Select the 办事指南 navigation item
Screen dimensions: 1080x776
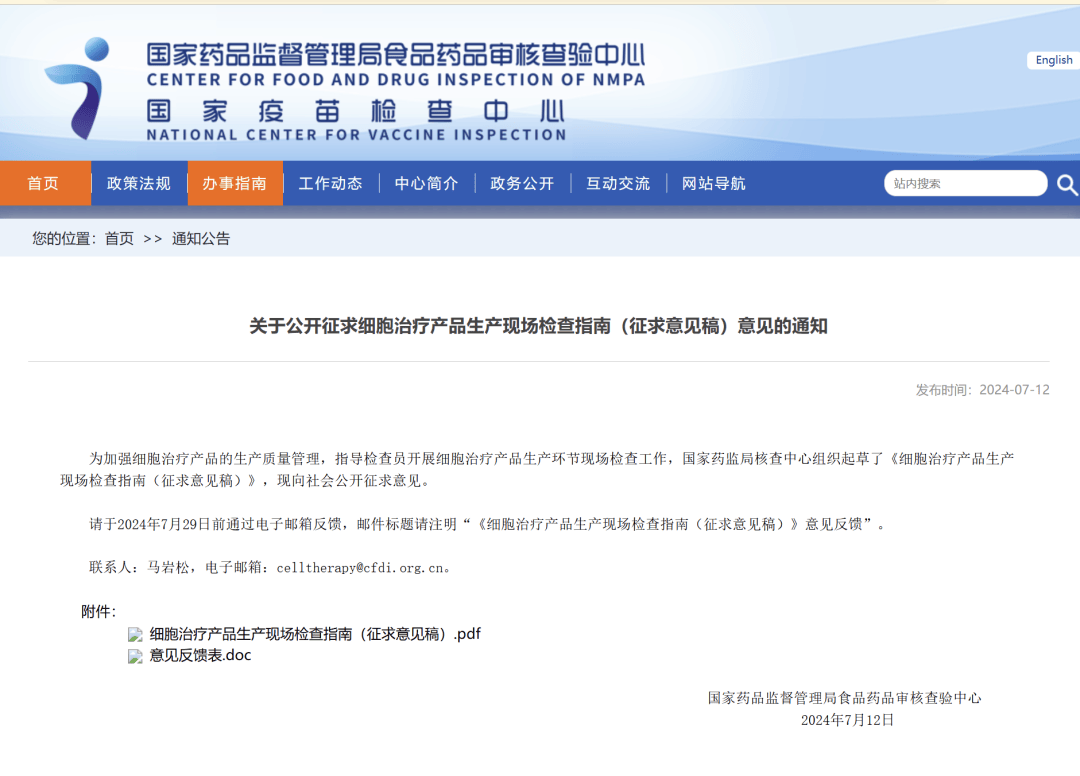click(x=234, y=183)
